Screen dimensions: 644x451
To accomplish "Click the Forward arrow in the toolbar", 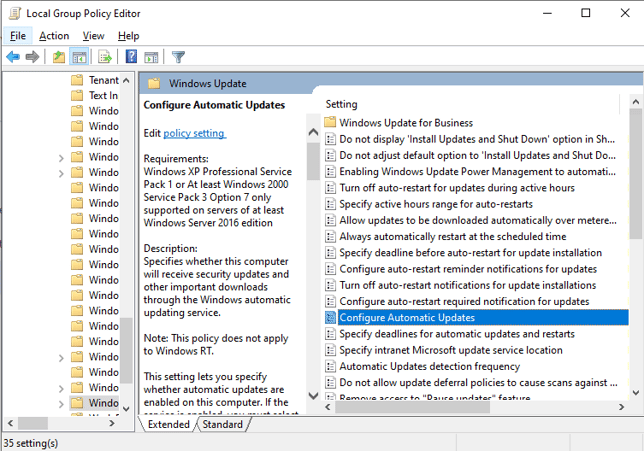I will 32,57.
